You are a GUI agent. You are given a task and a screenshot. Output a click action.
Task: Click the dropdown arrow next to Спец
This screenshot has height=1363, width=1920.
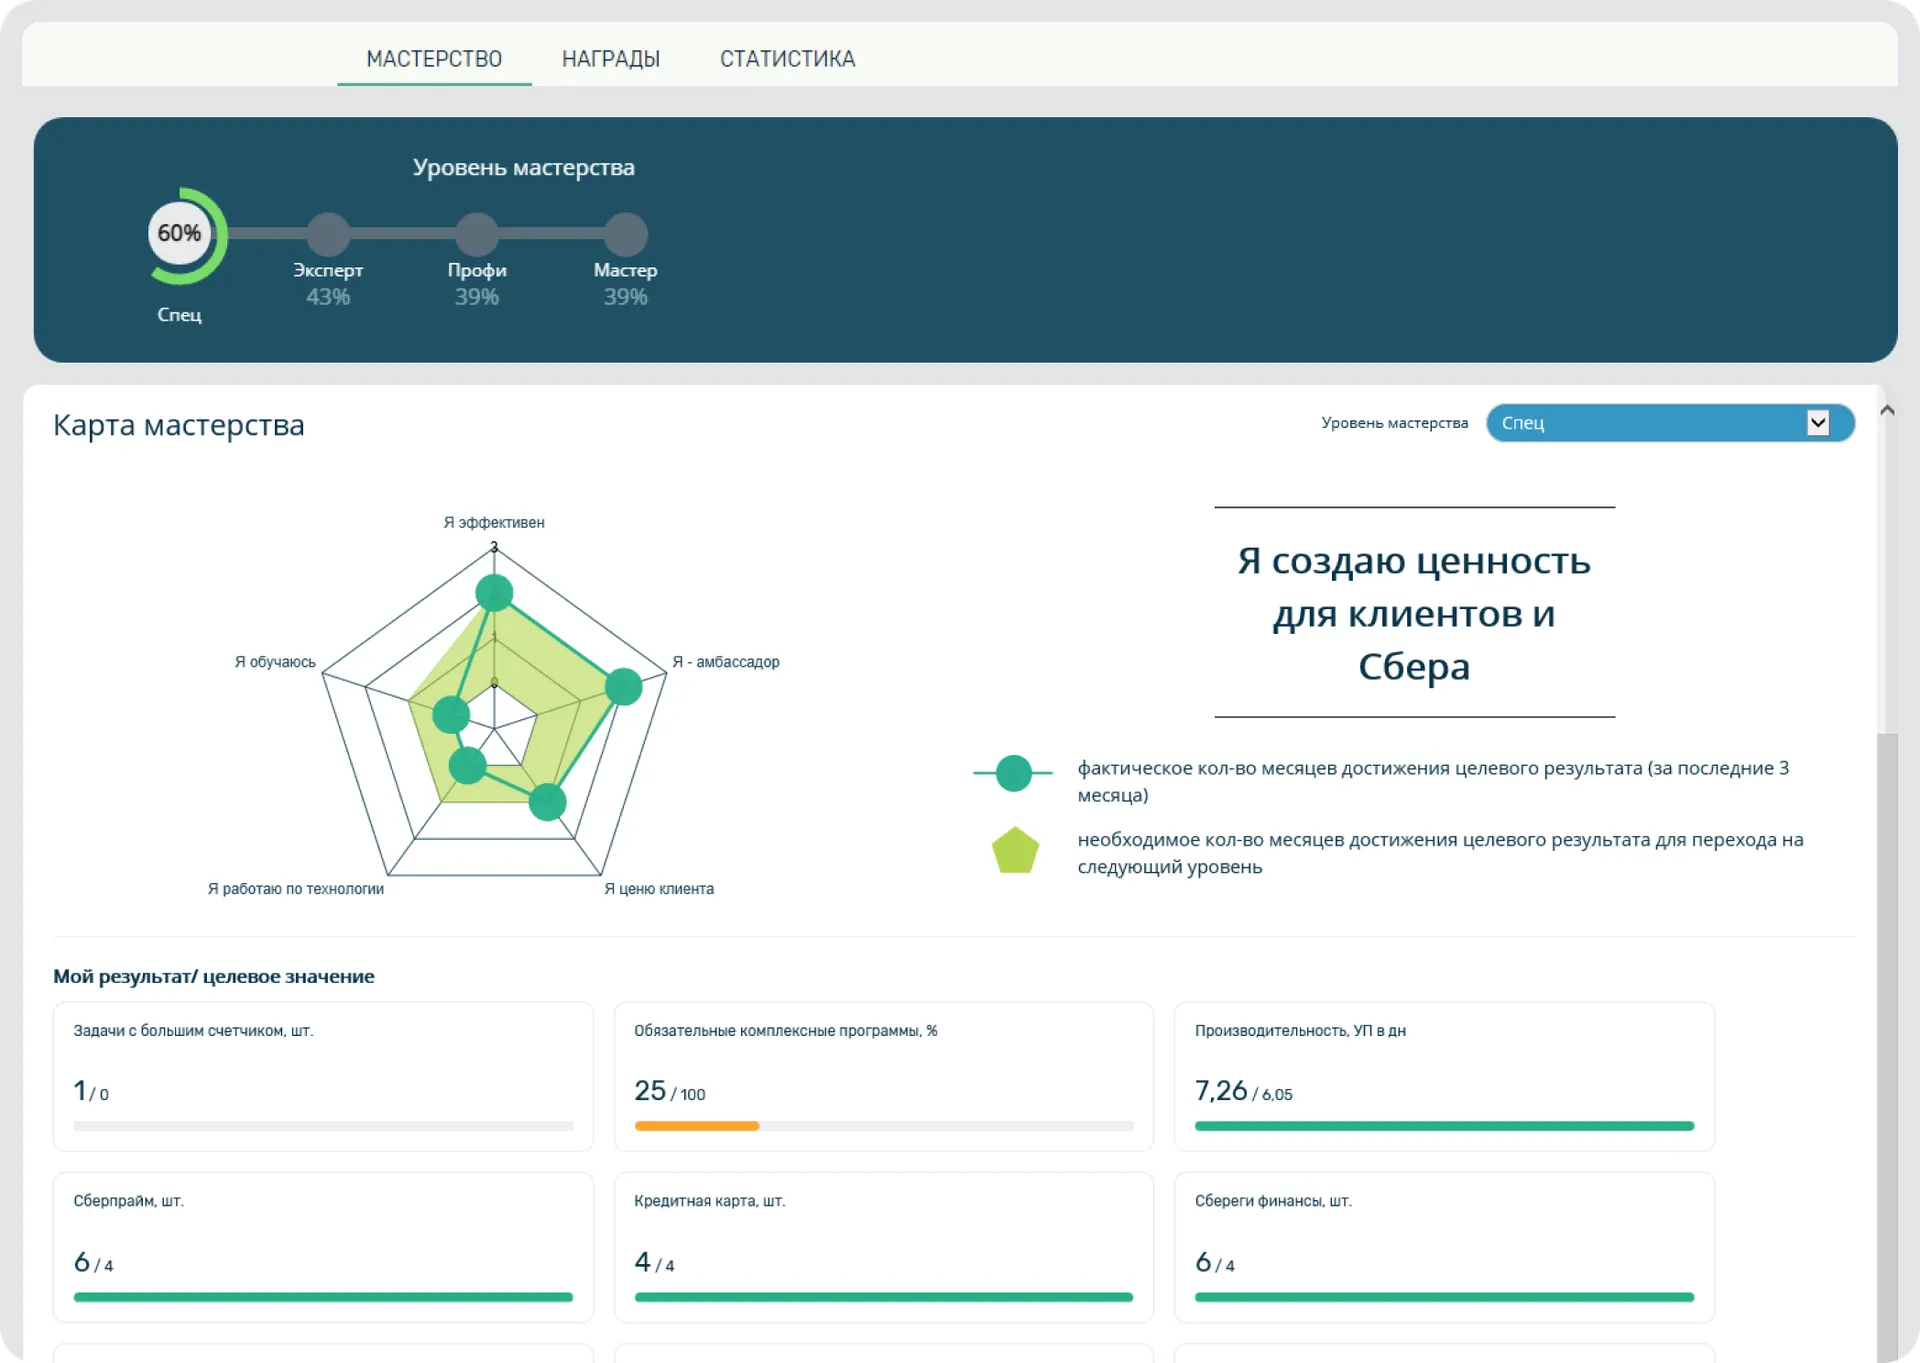pyautogui.click(x=1817, y=423)
